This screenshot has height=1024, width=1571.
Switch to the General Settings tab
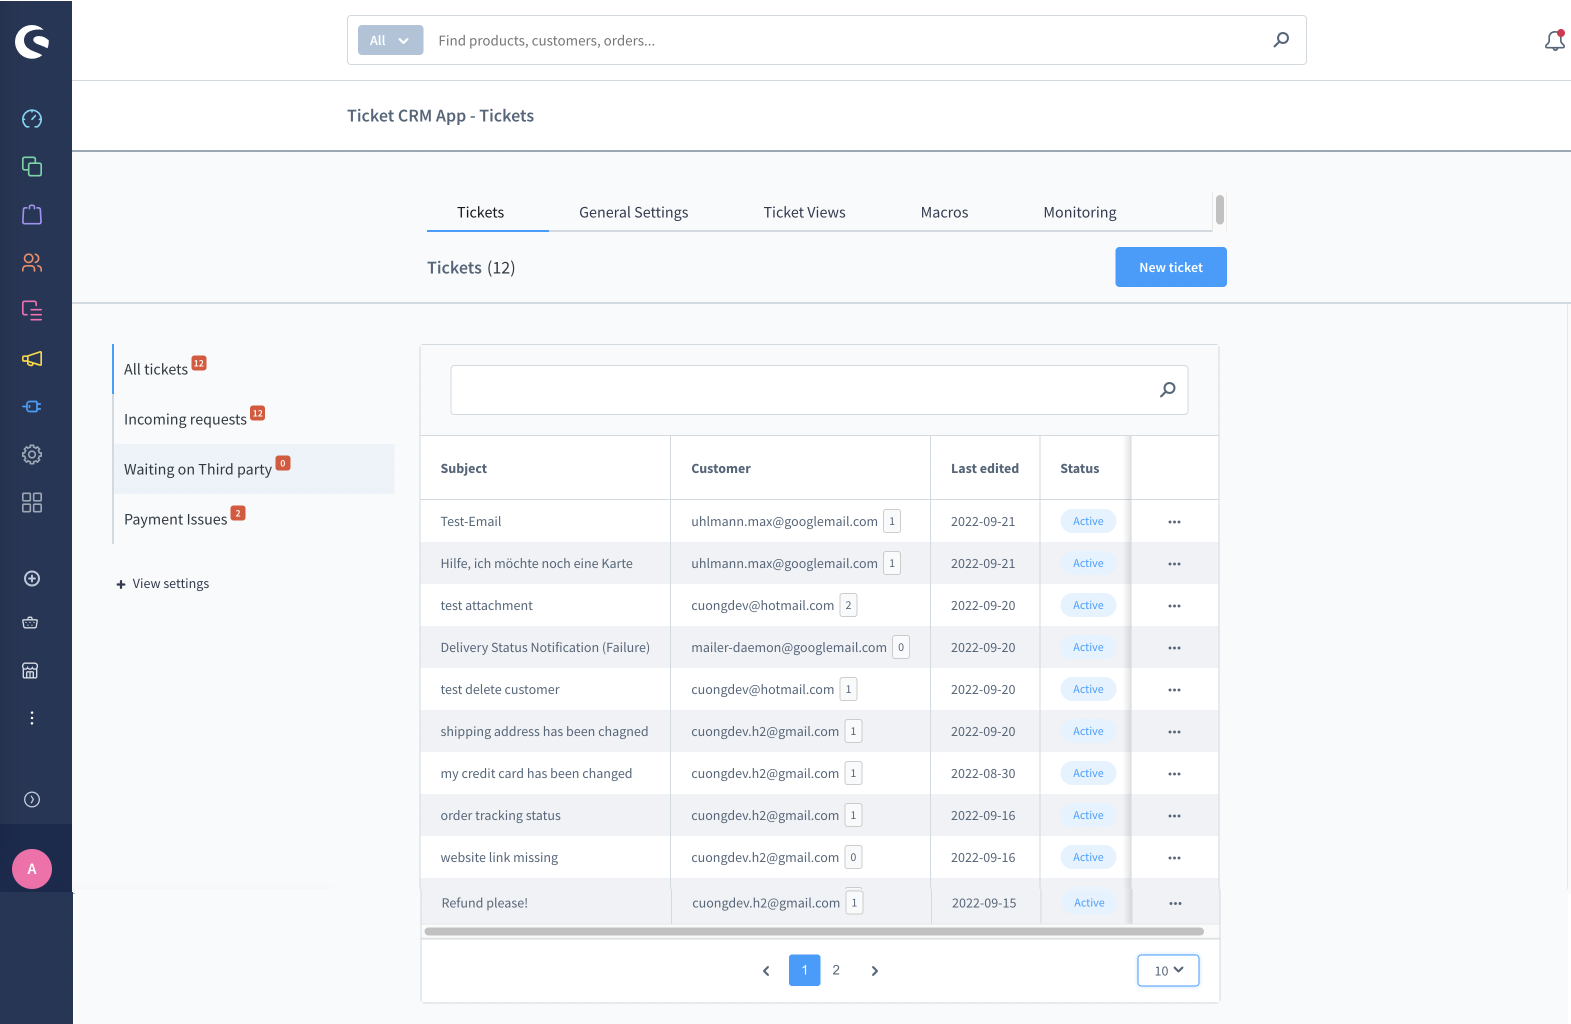(633, 212)
